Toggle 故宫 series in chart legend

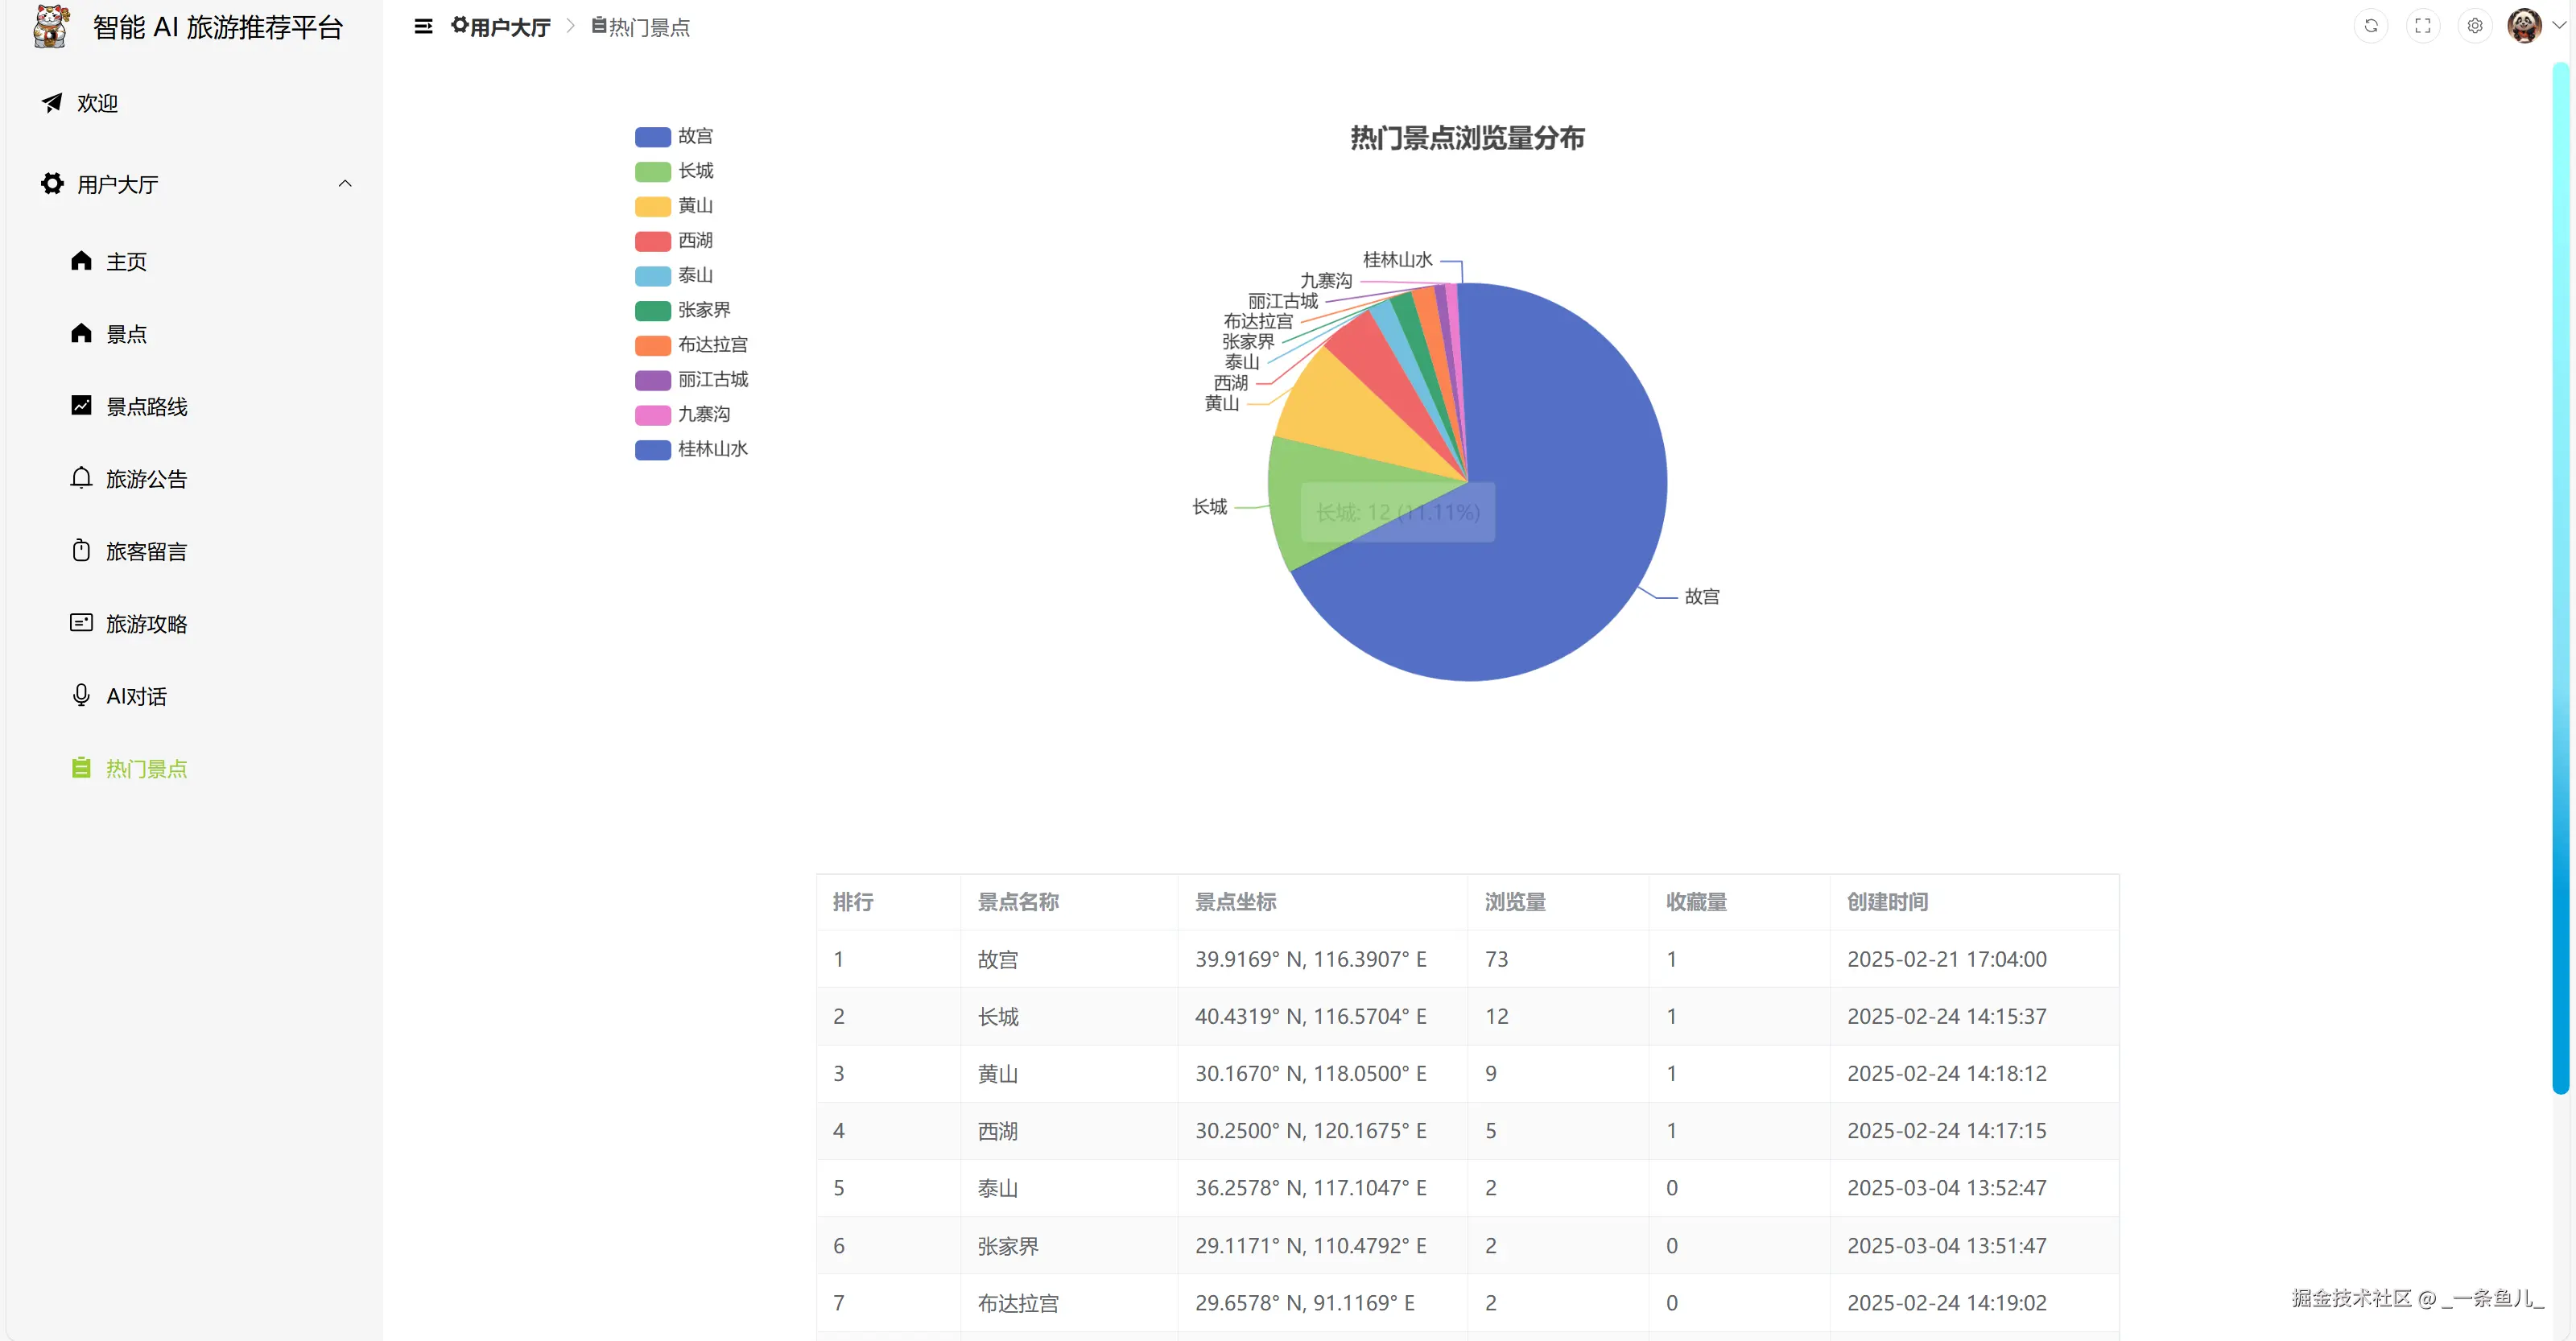pos(674,136)
